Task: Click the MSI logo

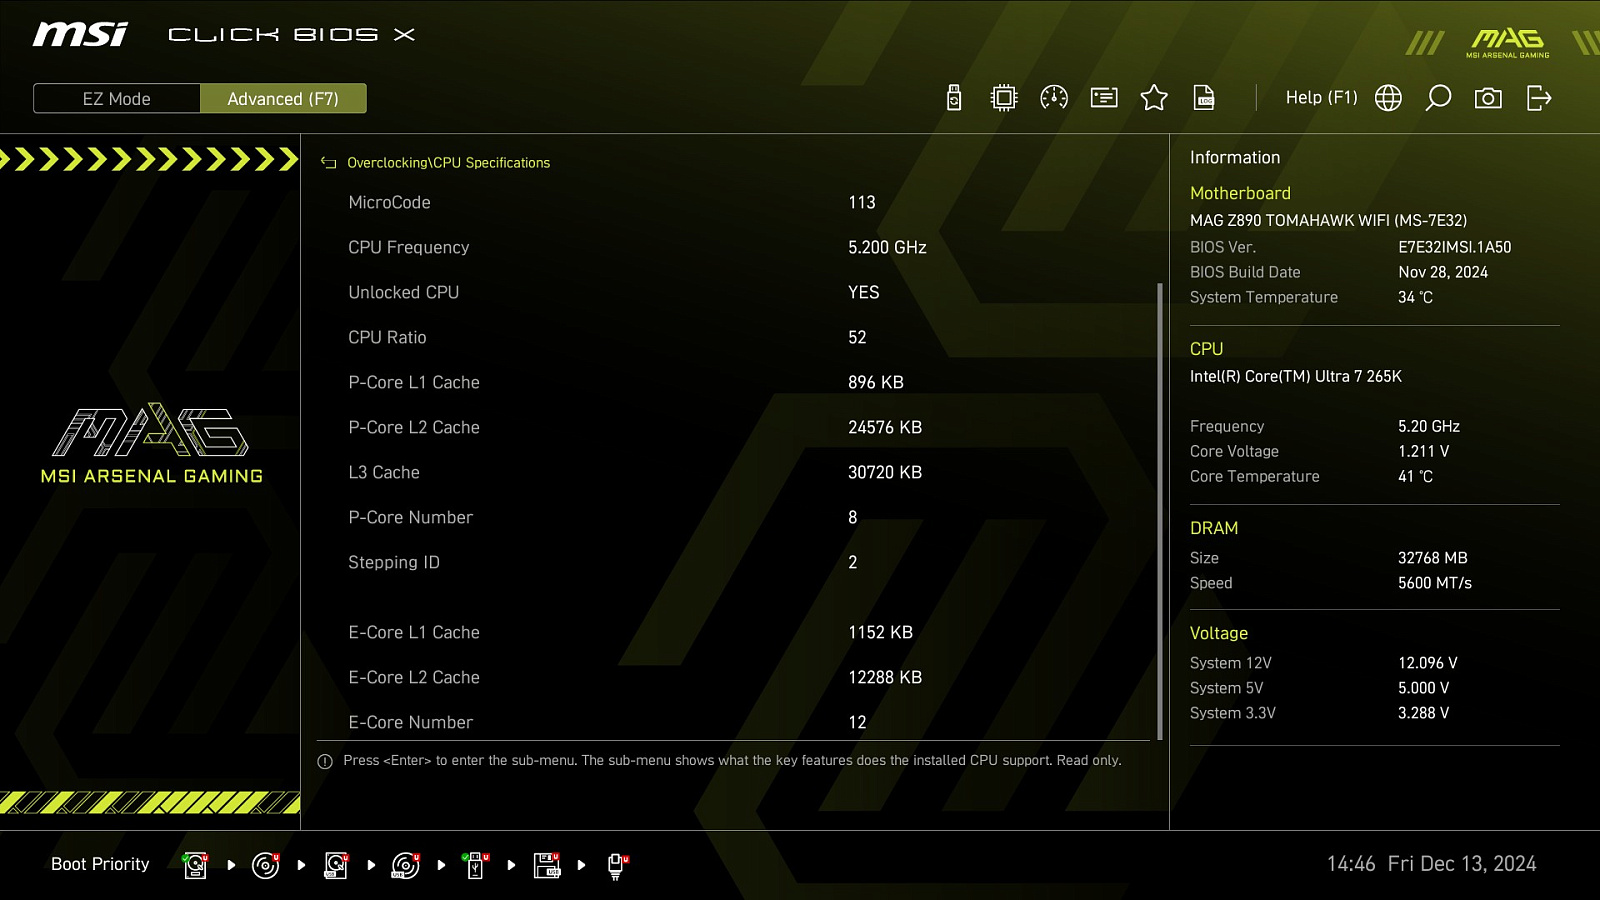Action: click(x=80, y=35)
